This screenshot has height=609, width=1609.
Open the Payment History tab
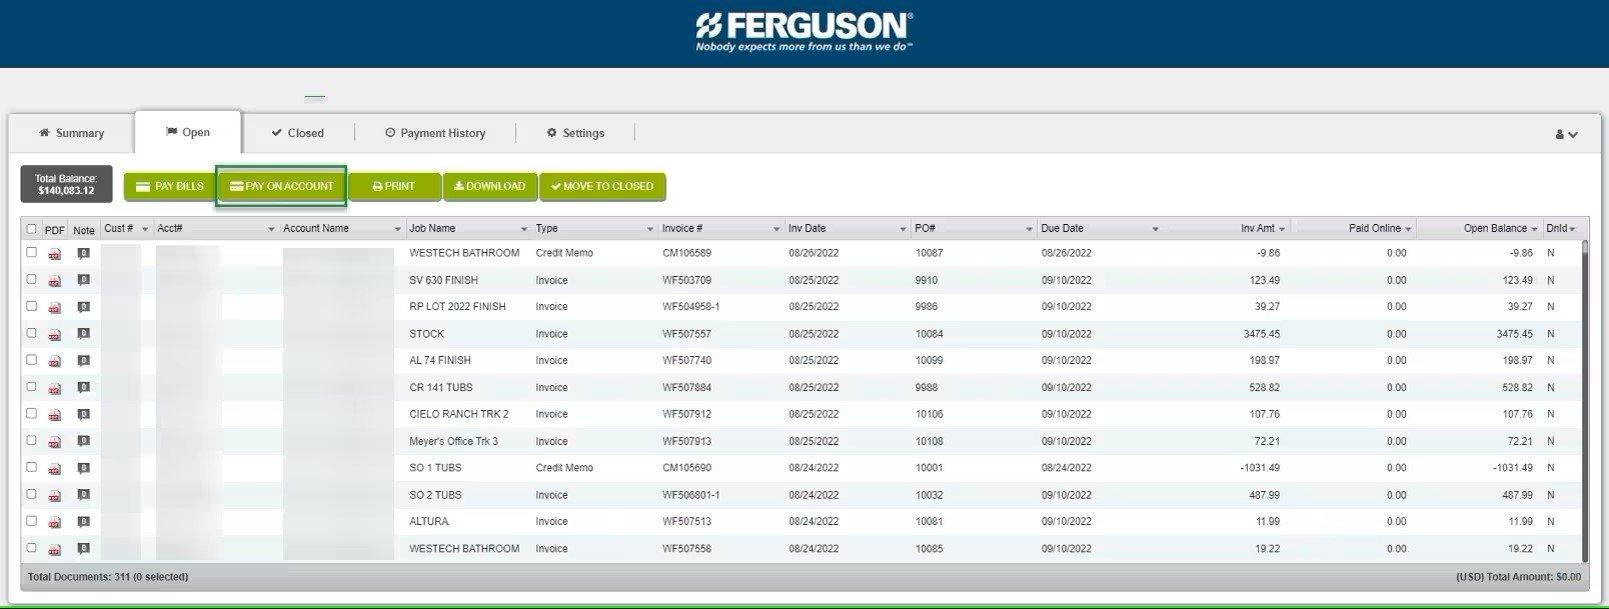436,133
